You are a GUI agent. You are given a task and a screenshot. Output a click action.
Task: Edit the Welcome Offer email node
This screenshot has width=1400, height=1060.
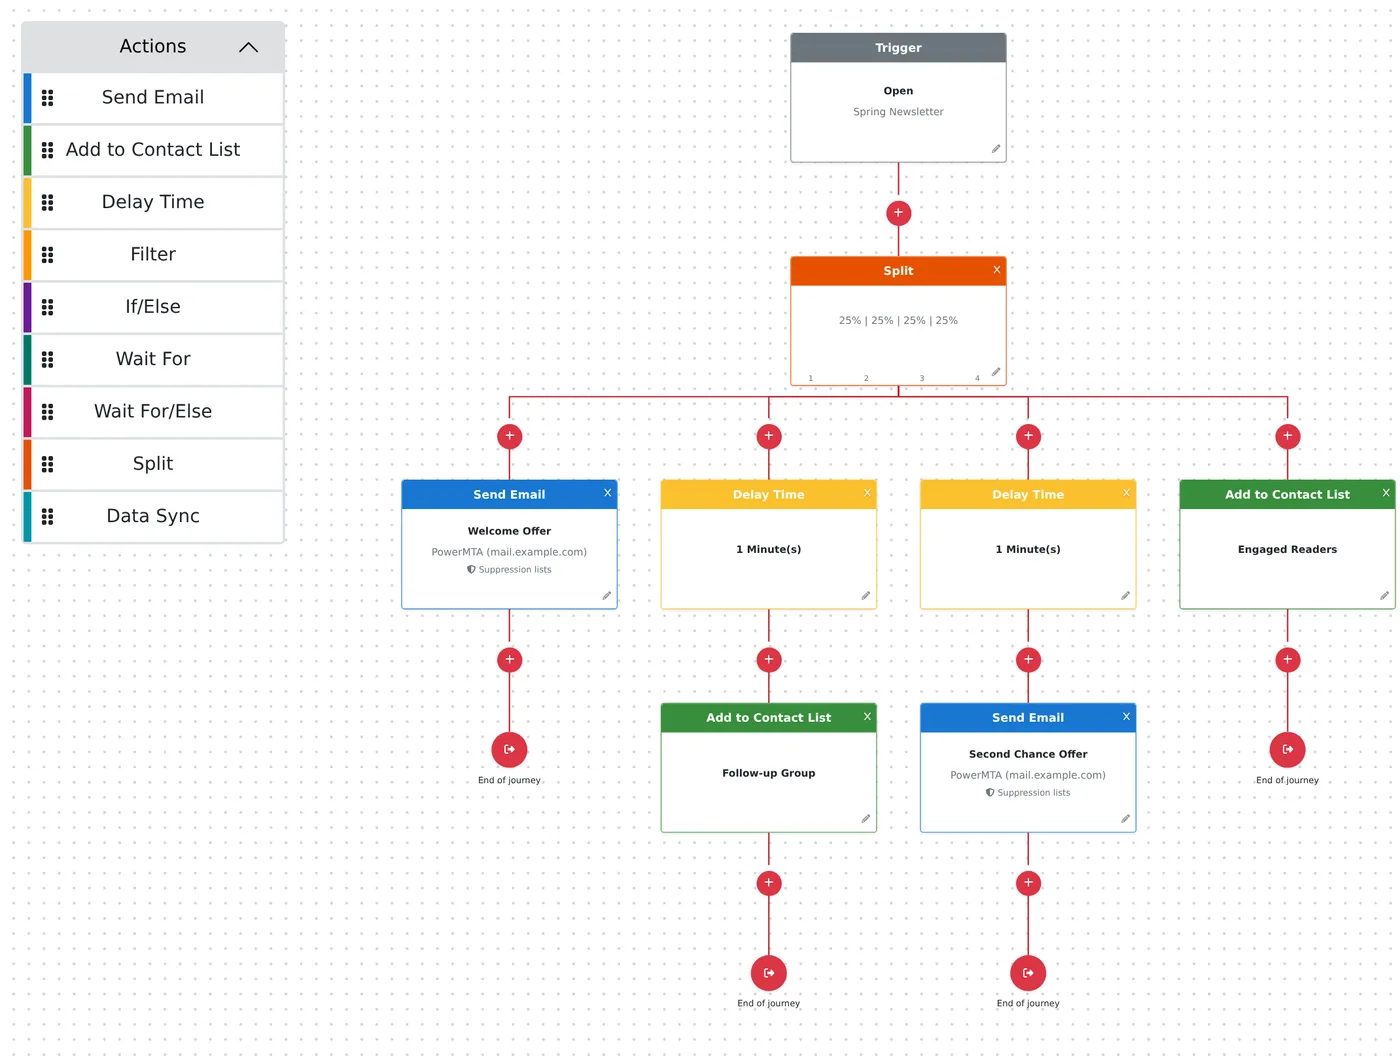tap(606, 596)
